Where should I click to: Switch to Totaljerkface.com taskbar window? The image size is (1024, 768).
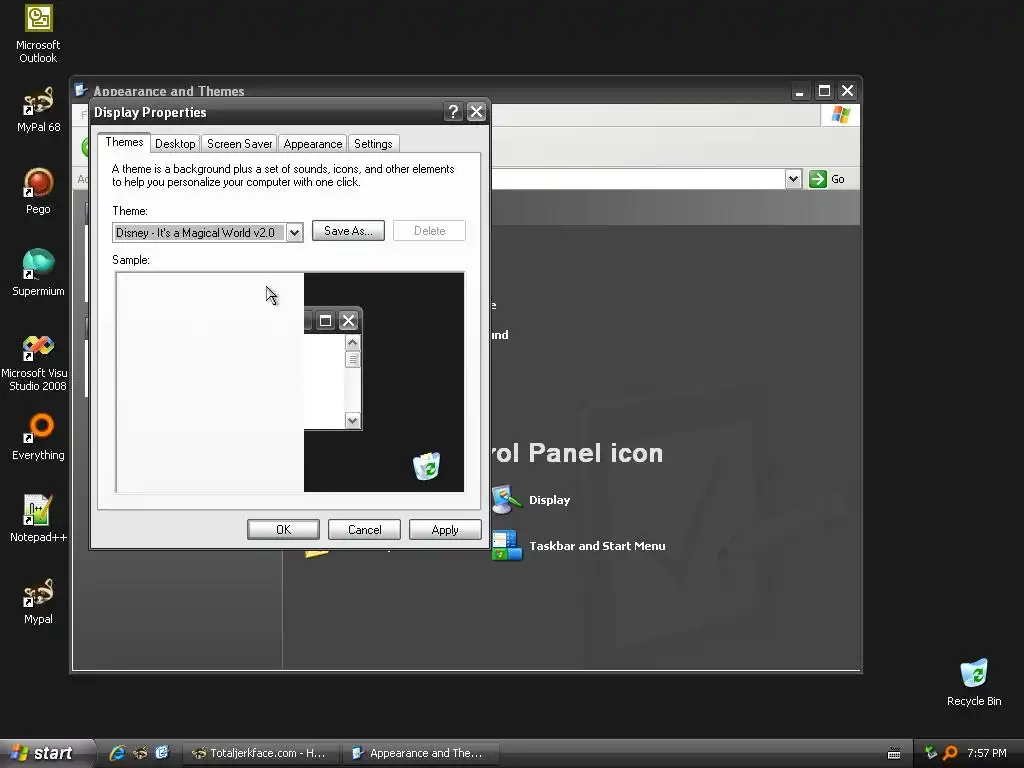[x=260, y=753]
